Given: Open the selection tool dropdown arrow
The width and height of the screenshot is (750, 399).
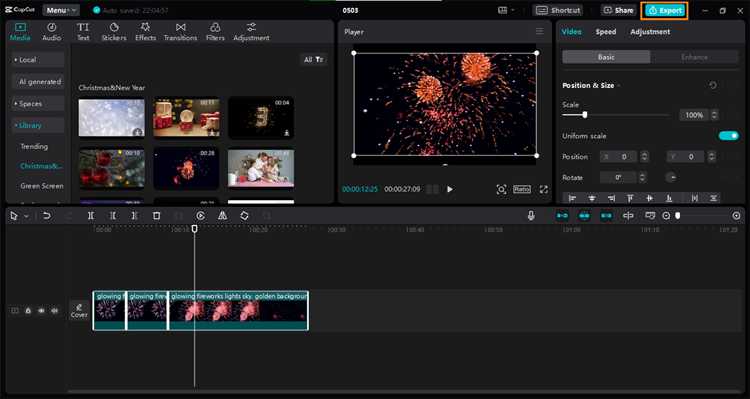Looking at the screenshot, I should [26, 216].
